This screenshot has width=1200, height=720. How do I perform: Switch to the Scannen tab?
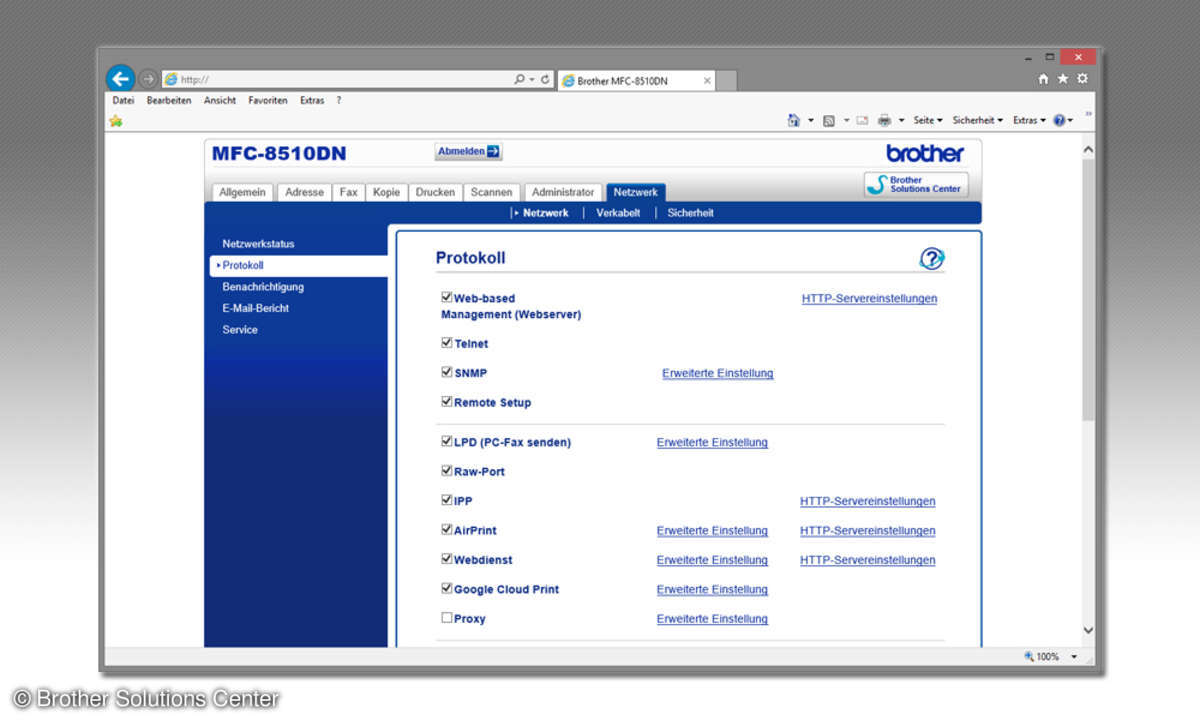pos(492,192)
